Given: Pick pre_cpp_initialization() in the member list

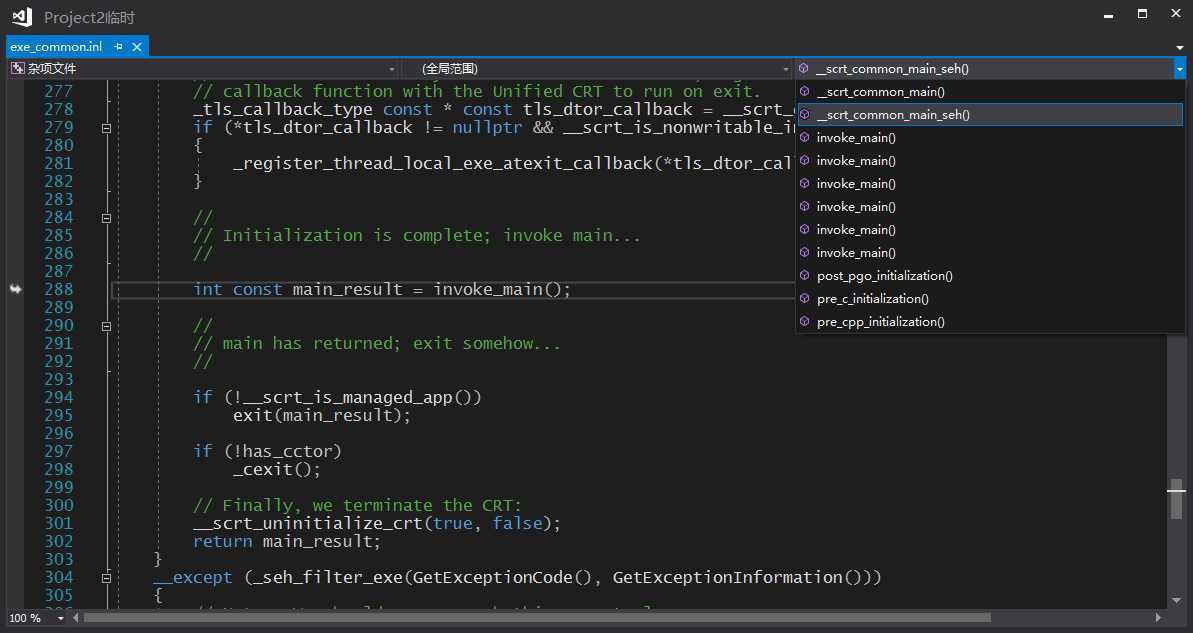Looking at the screenshot, I should [x=990, y=322].
